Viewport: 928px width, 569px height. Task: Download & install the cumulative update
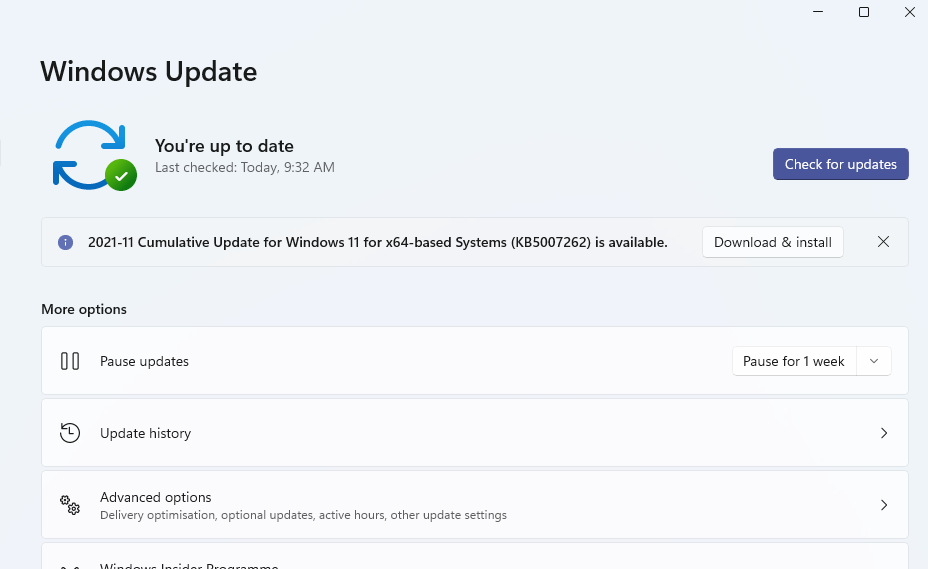click(x=772, y=242)
